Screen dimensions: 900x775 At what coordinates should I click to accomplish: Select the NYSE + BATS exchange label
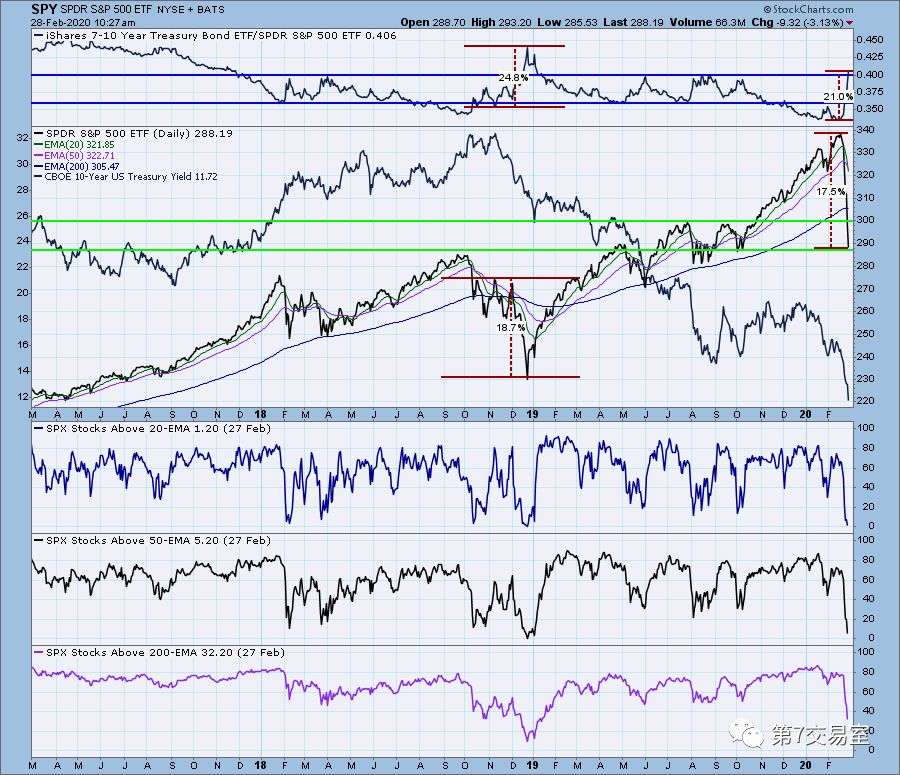(191, 10)
